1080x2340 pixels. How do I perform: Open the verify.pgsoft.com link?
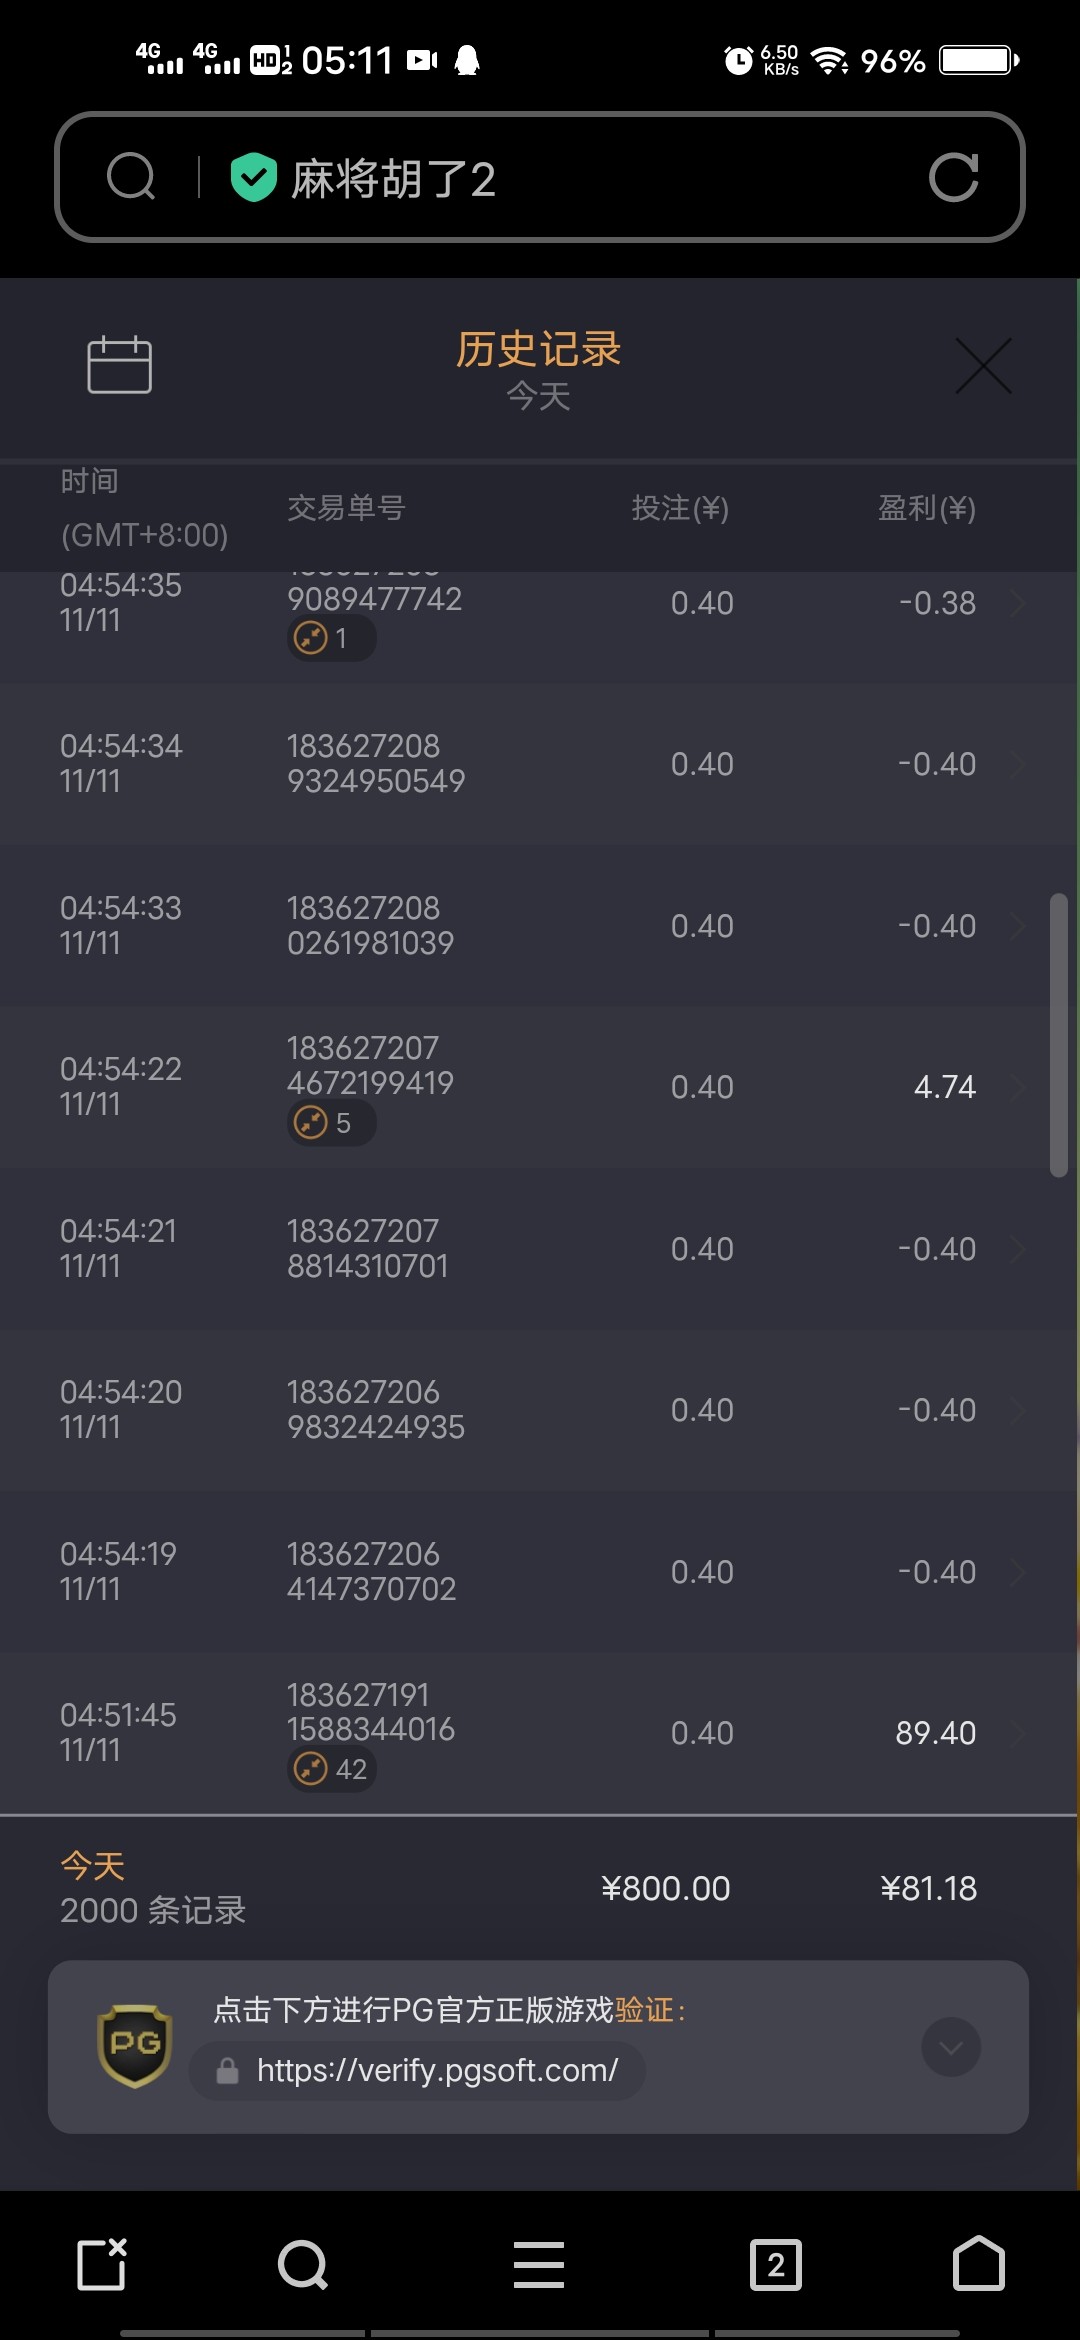[x=437, y=2070]
